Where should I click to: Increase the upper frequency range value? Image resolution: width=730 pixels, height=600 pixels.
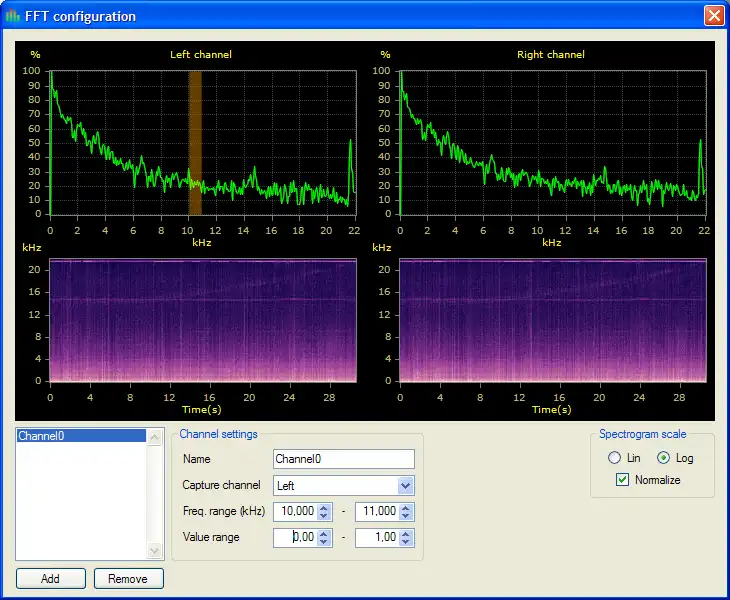[x=405, y=507]
